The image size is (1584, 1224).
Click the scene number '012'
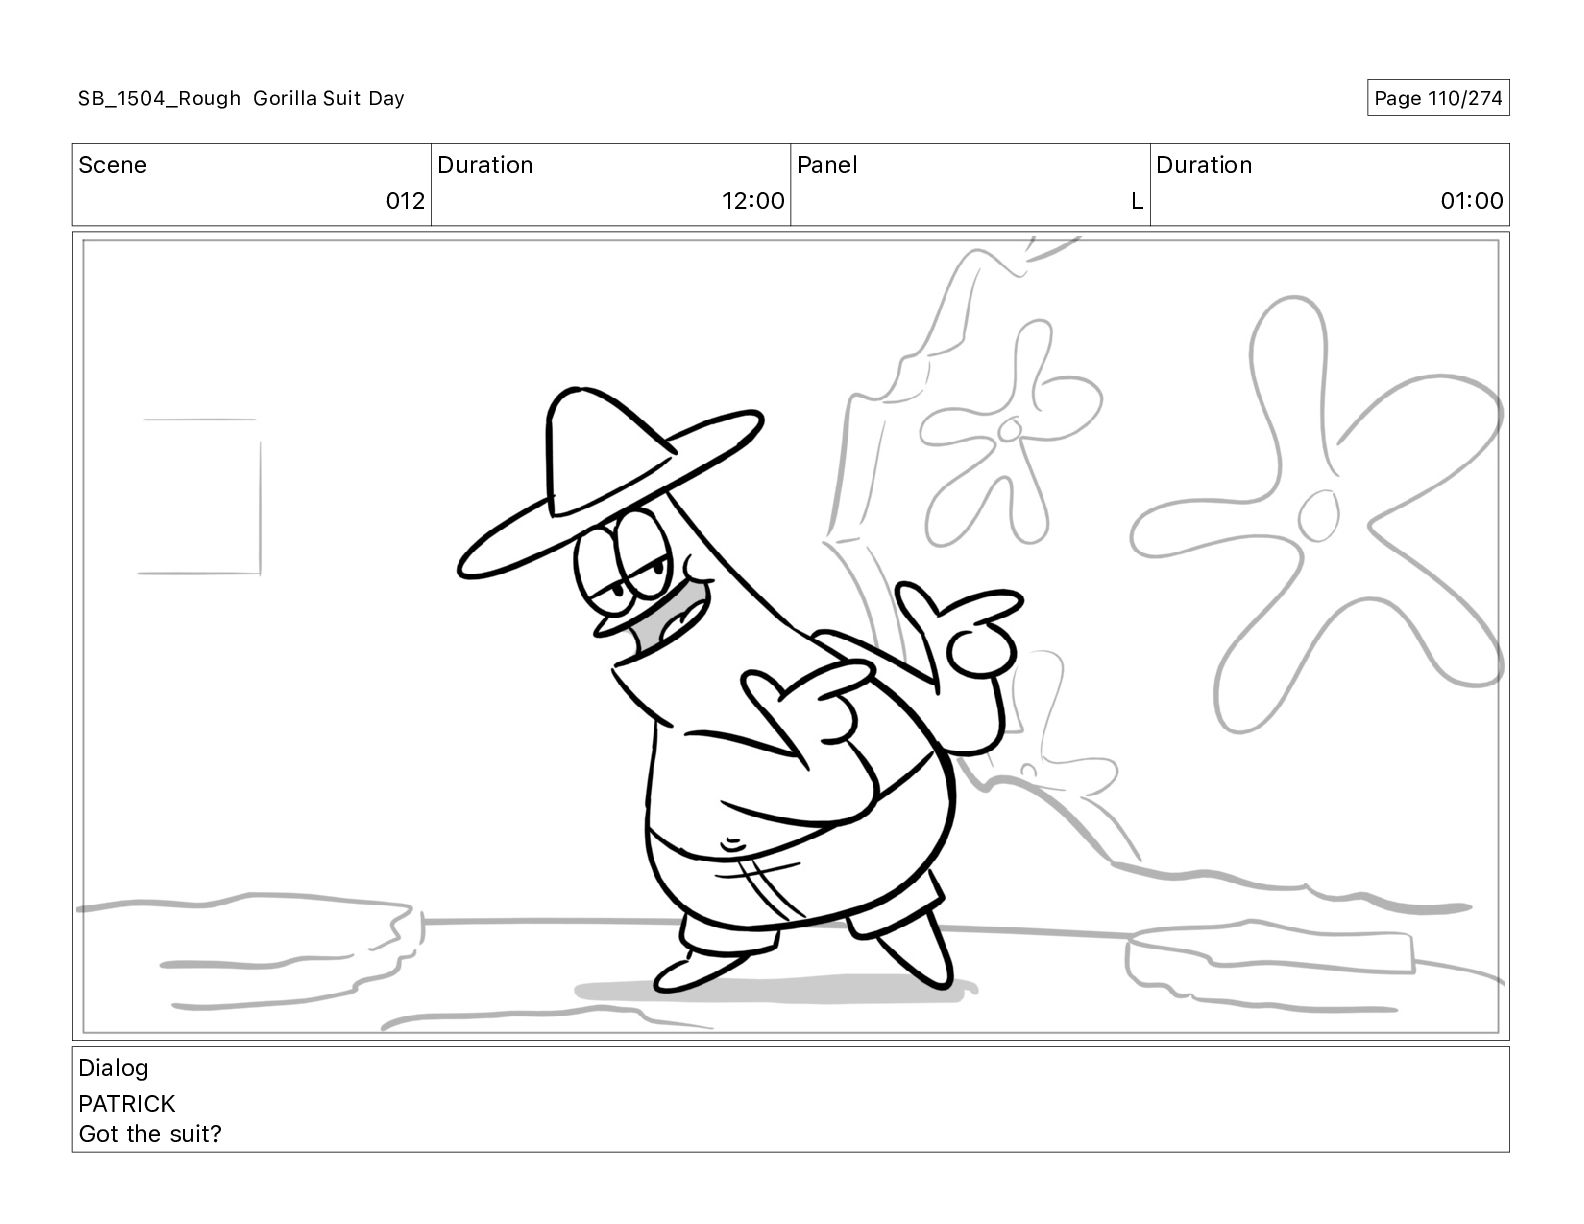tap(405, 201)
